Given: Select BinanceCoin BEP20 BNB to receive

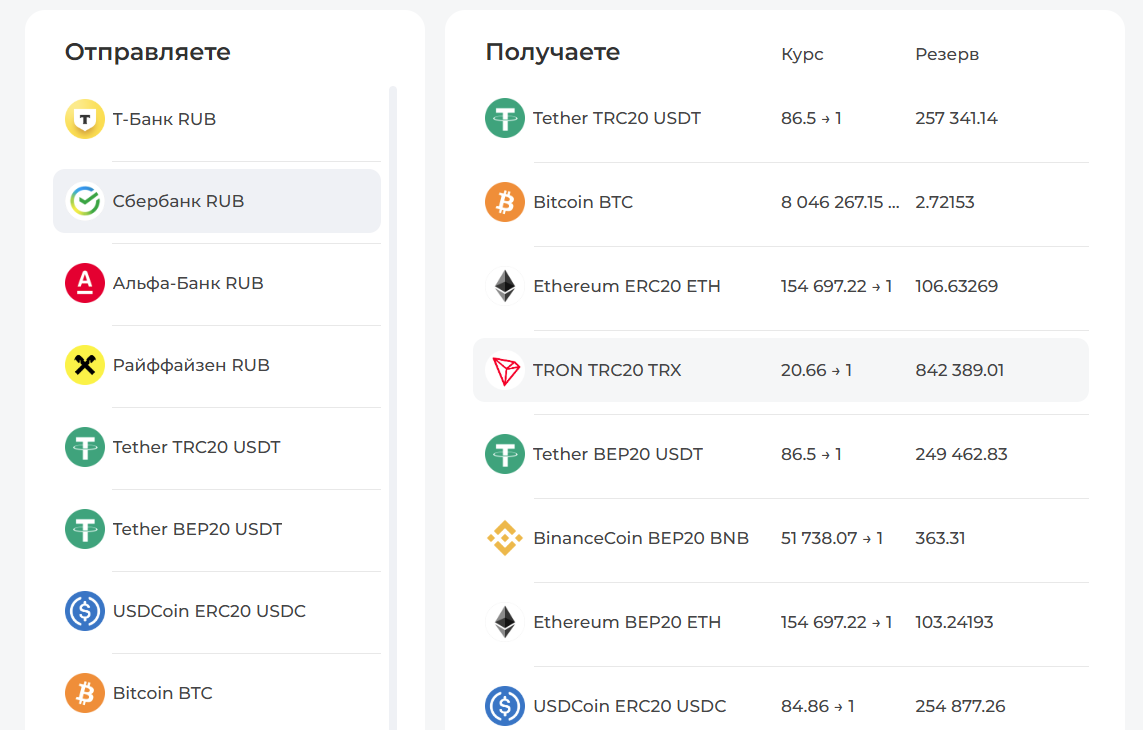Looking at the screenshot, I should pyautogui.click(x=781, y=538).
